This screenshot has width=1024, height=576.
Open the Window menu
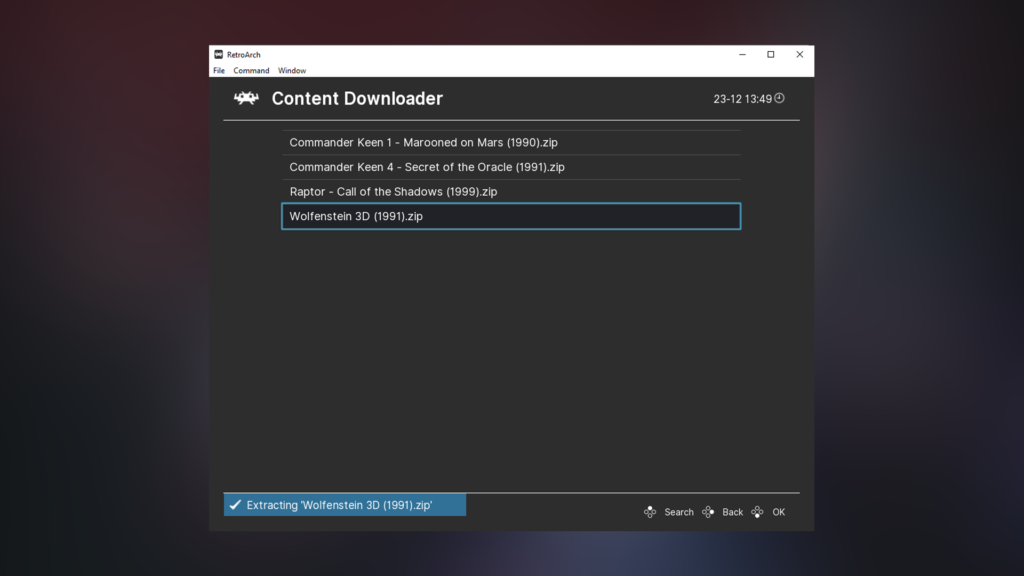coord(292,71)
